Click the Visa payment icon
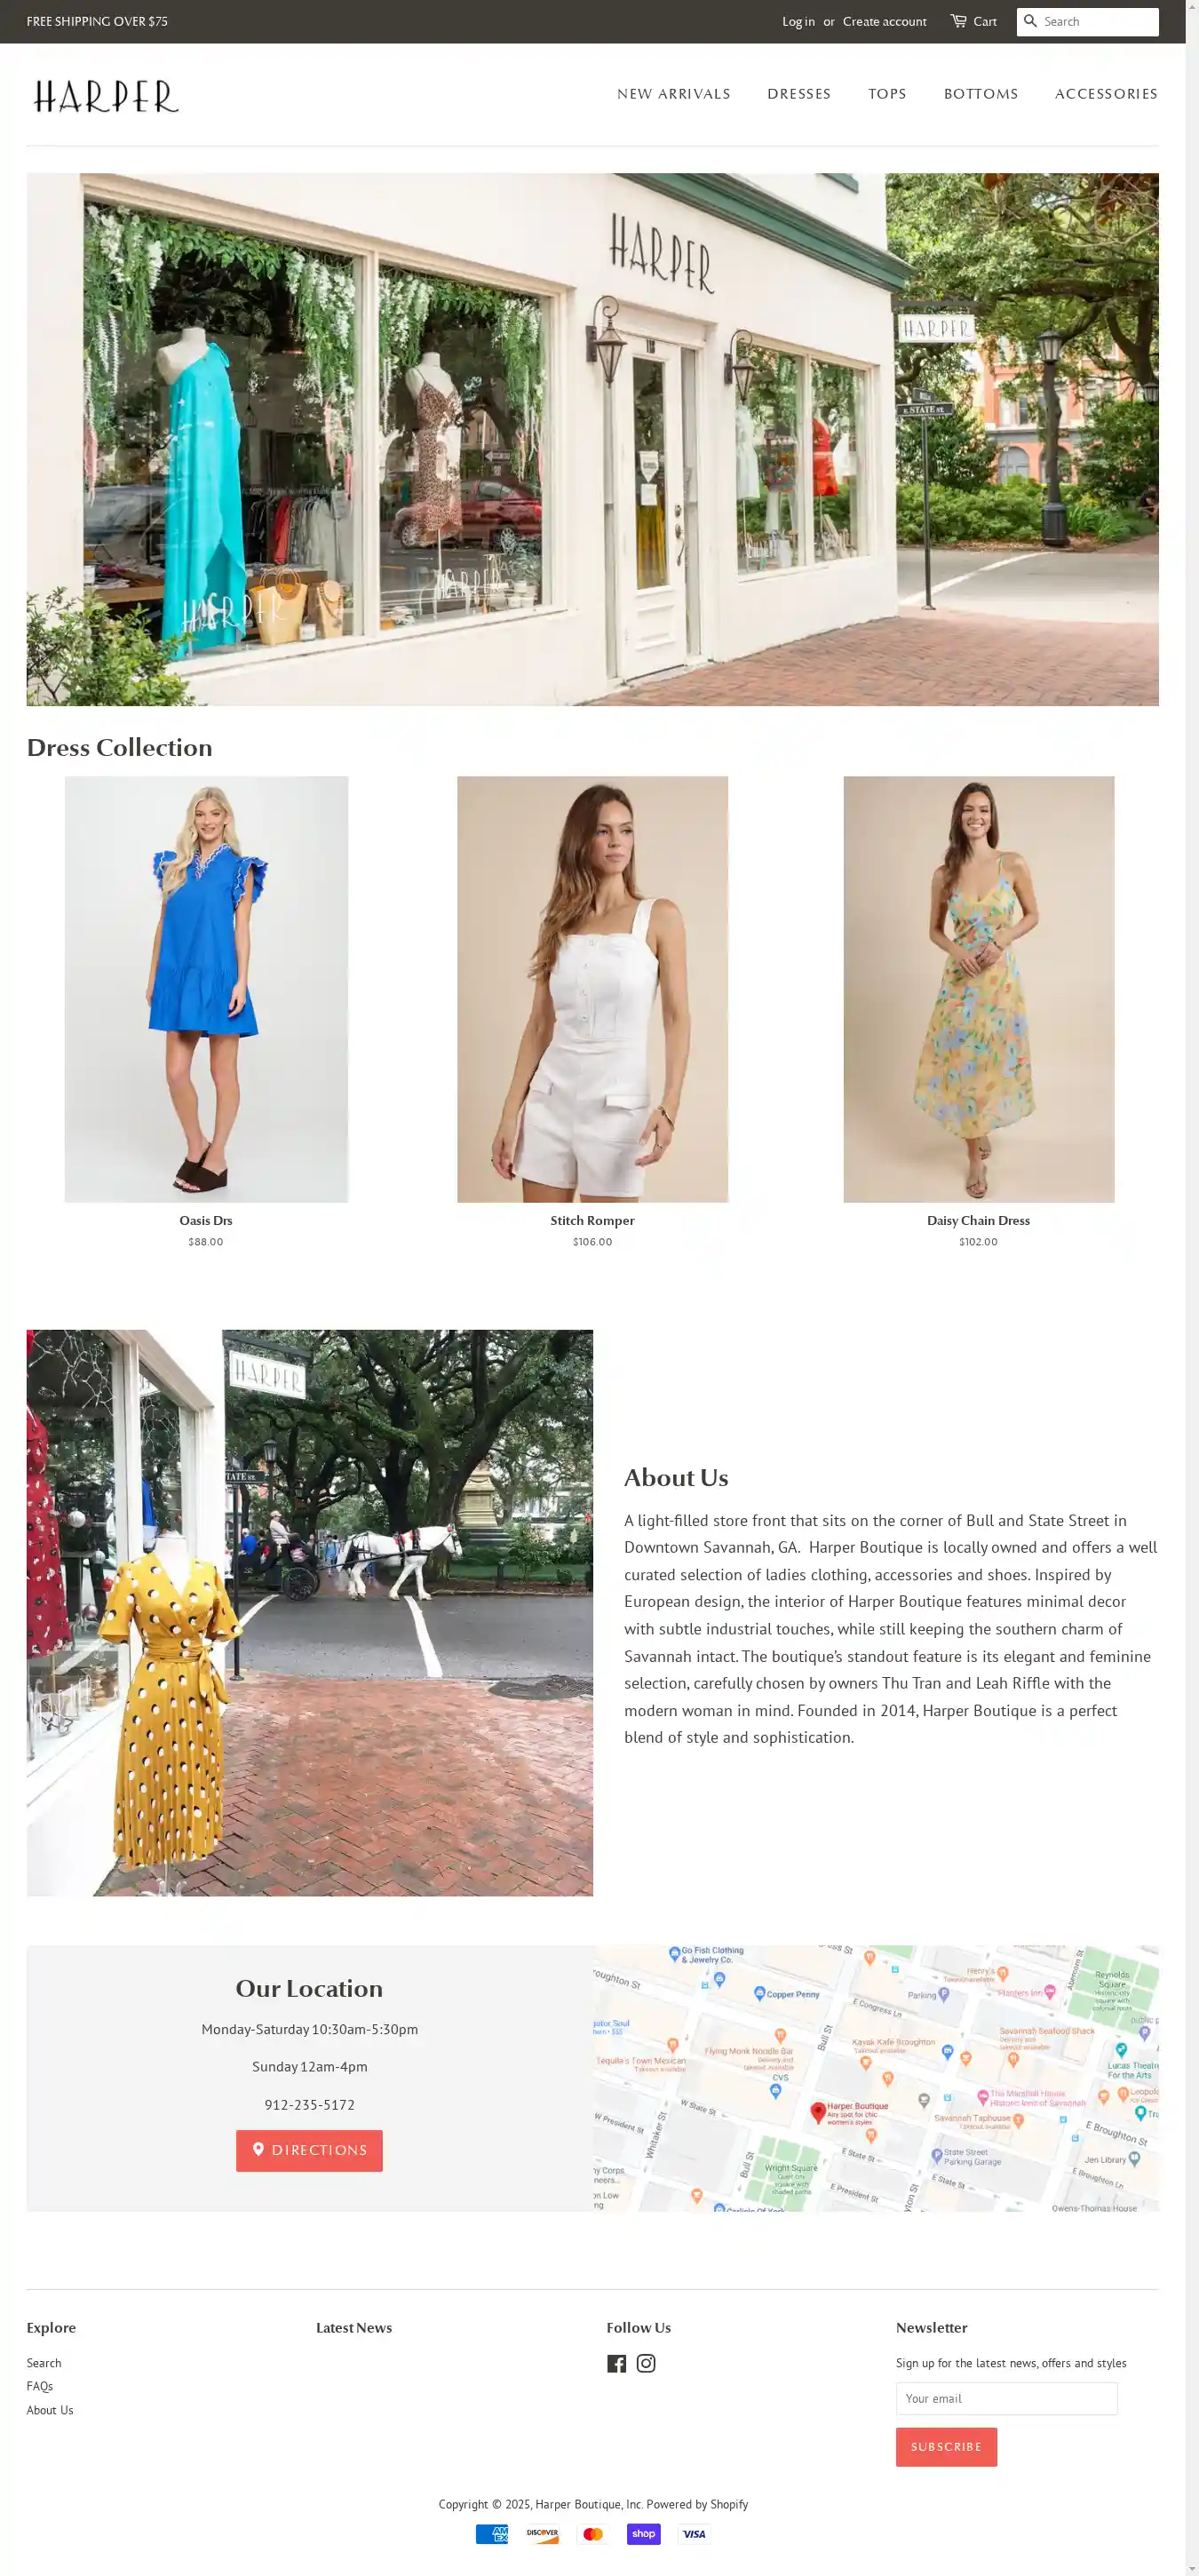The width and height of the screenshot is (1199, 2576). point(694,2533)
